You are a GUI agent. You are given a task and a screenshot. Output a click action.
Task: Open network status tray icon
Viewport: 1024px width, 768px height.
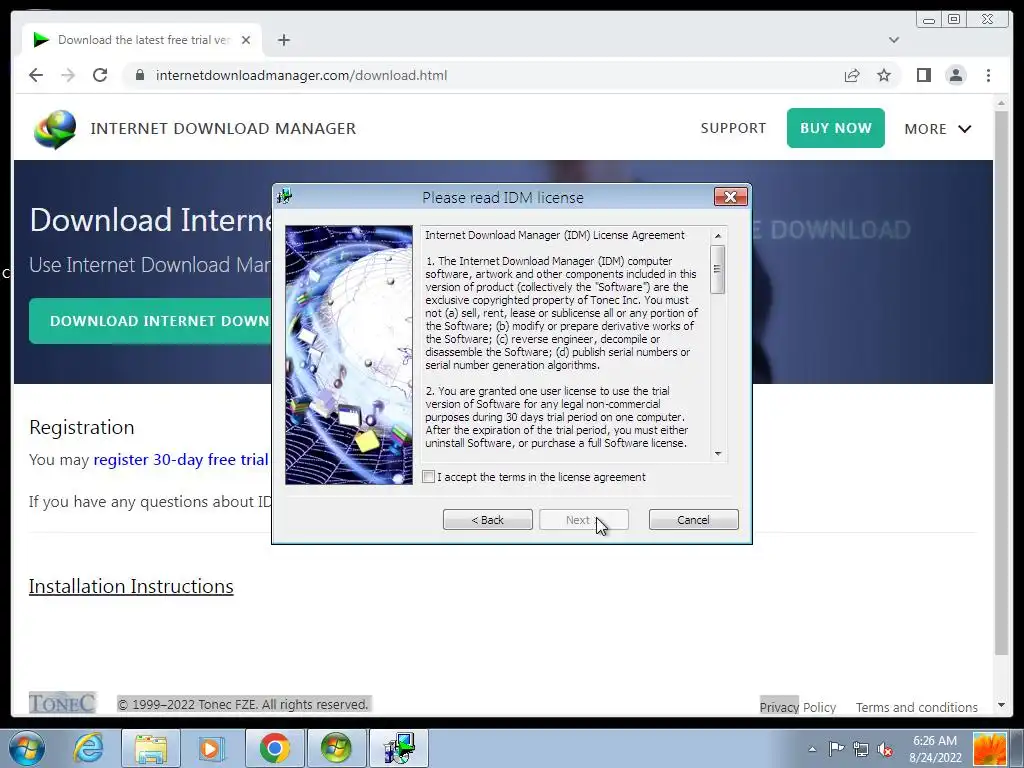(861, 749)
